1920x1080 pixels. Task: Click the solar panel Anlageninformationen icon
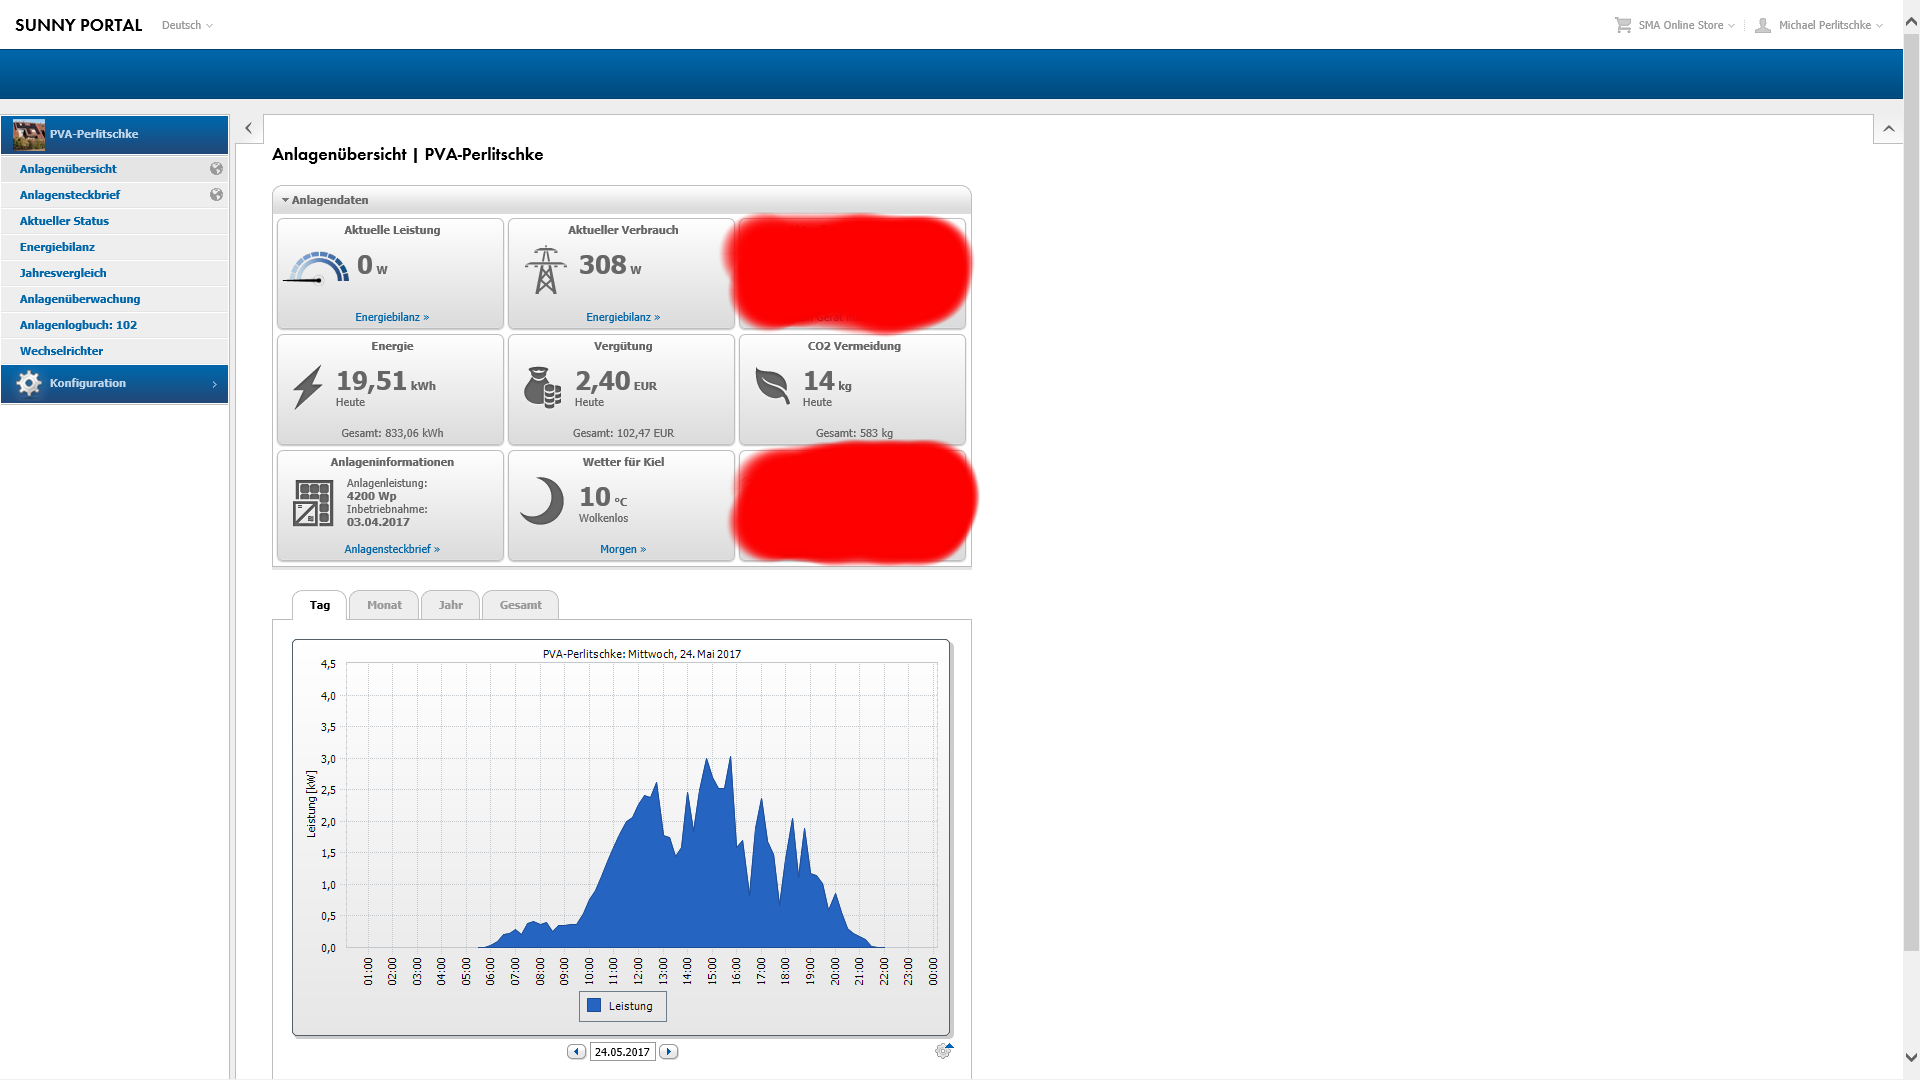click(313, 503)
